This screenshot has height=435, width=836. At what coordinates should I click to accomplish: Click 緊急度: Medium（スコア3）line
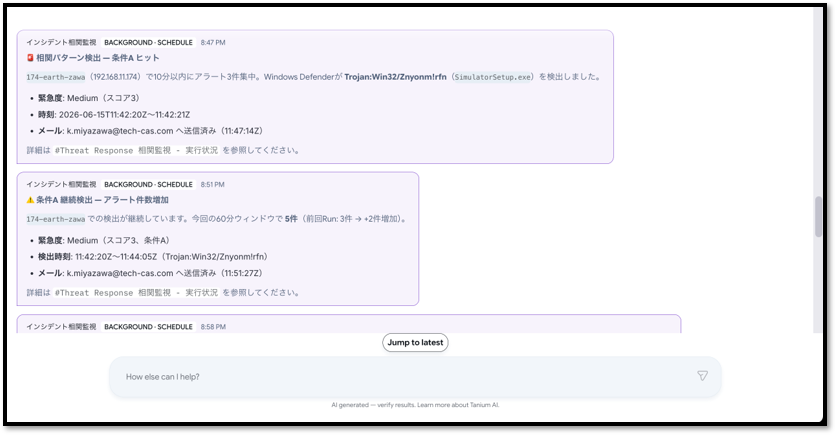89,98
